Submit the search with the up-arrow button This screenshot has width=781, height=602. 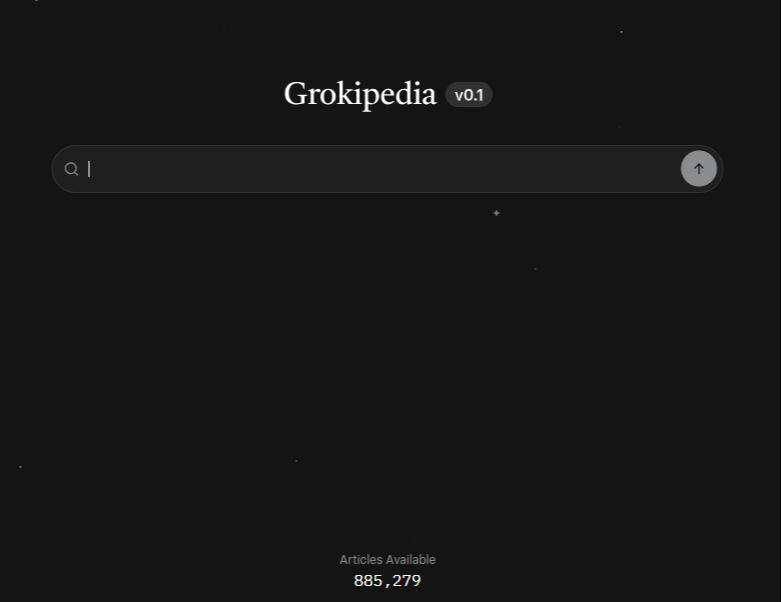[699, 169]
